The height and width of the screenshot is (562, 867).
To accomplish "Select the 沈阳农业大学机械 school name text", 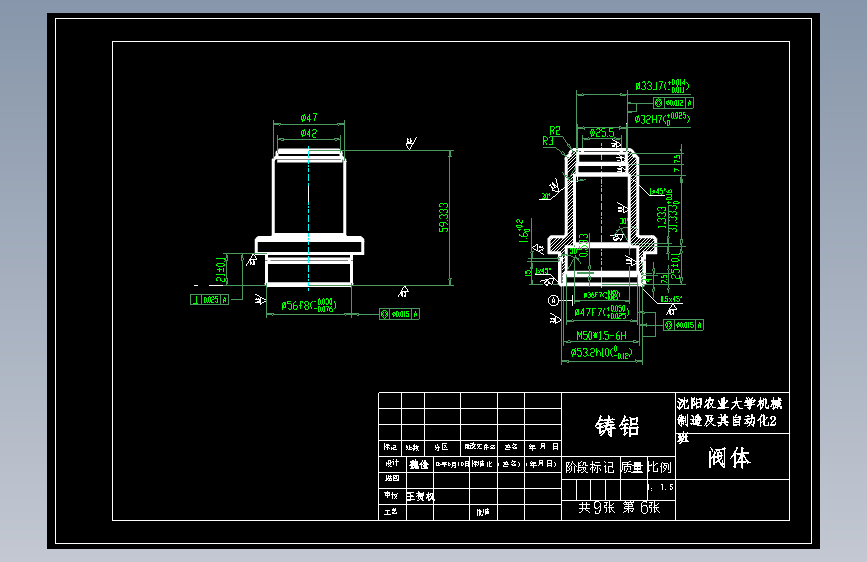I will pos(730,404).
